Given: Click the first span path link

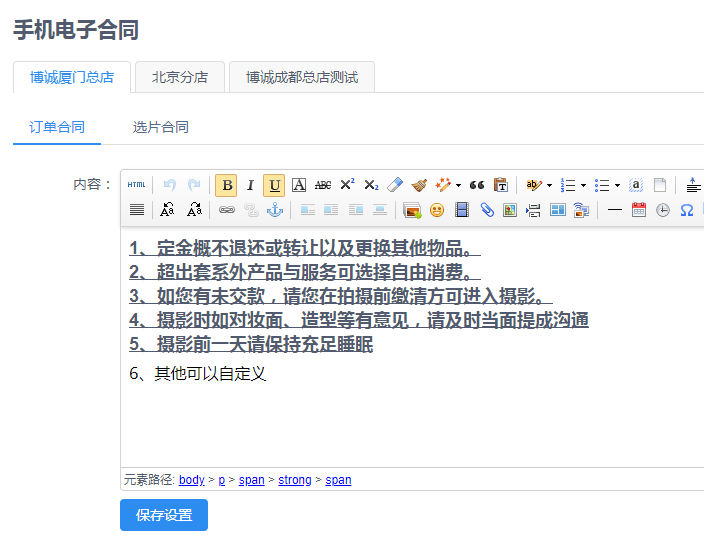Looking at the screenshot, I should pos(251,480).
